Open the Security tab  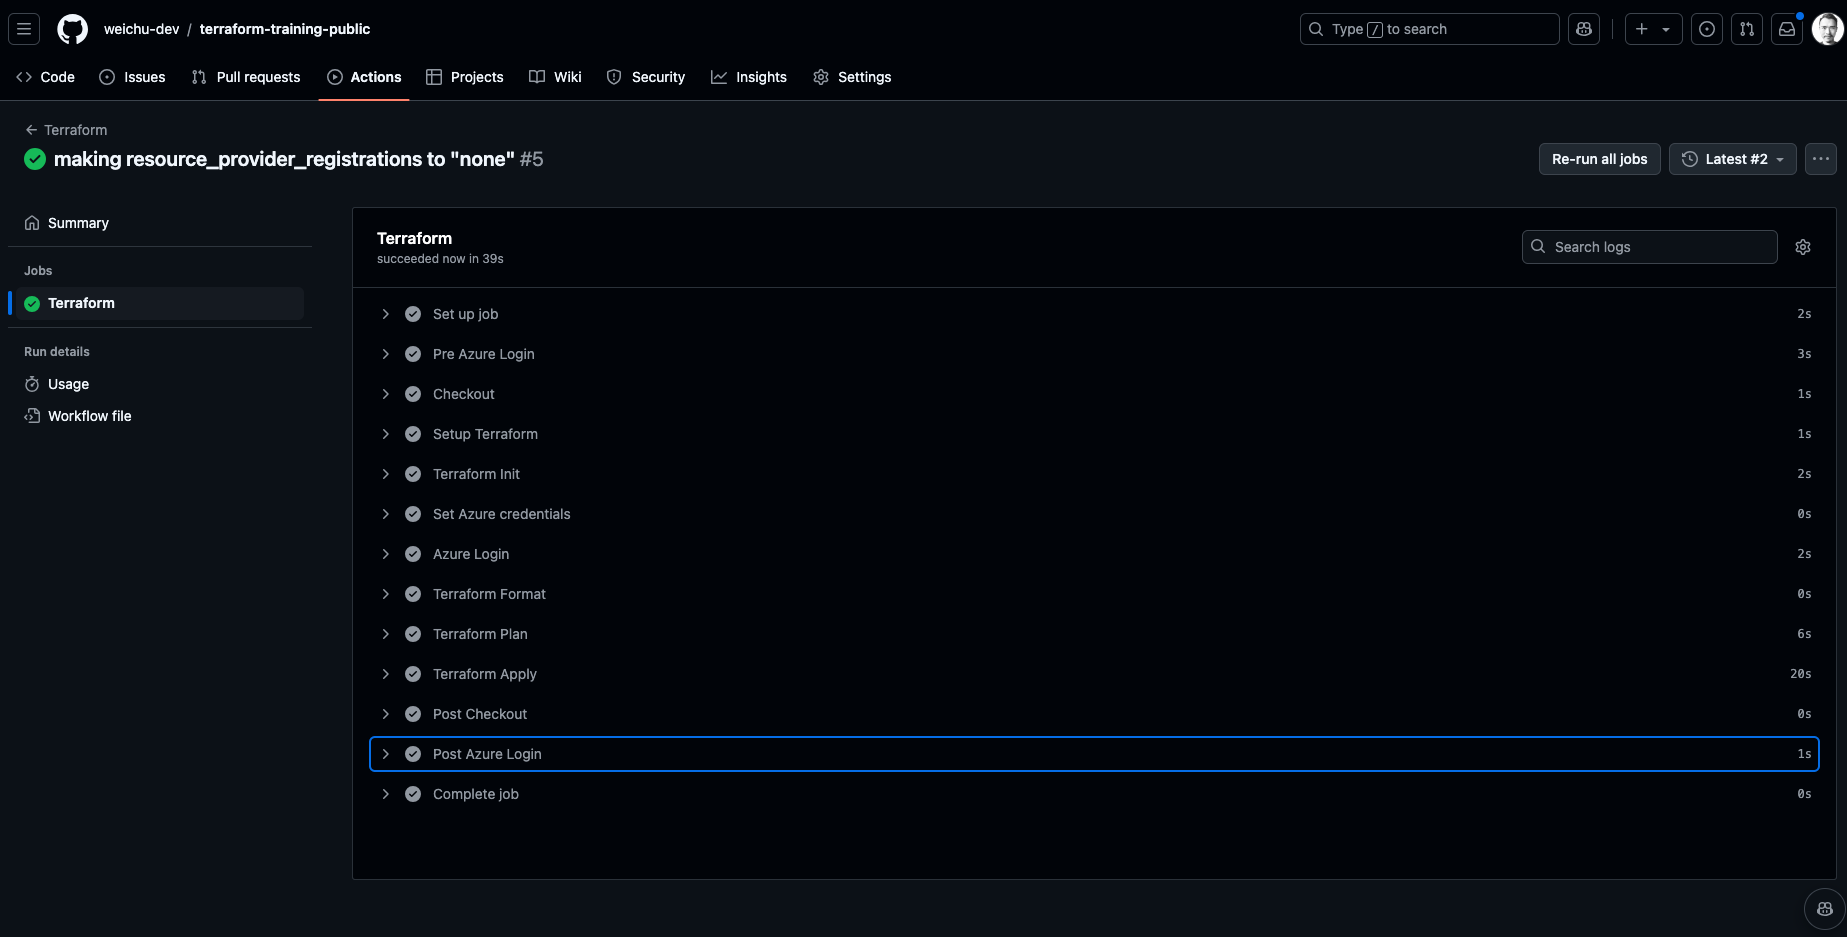[646, 77]
